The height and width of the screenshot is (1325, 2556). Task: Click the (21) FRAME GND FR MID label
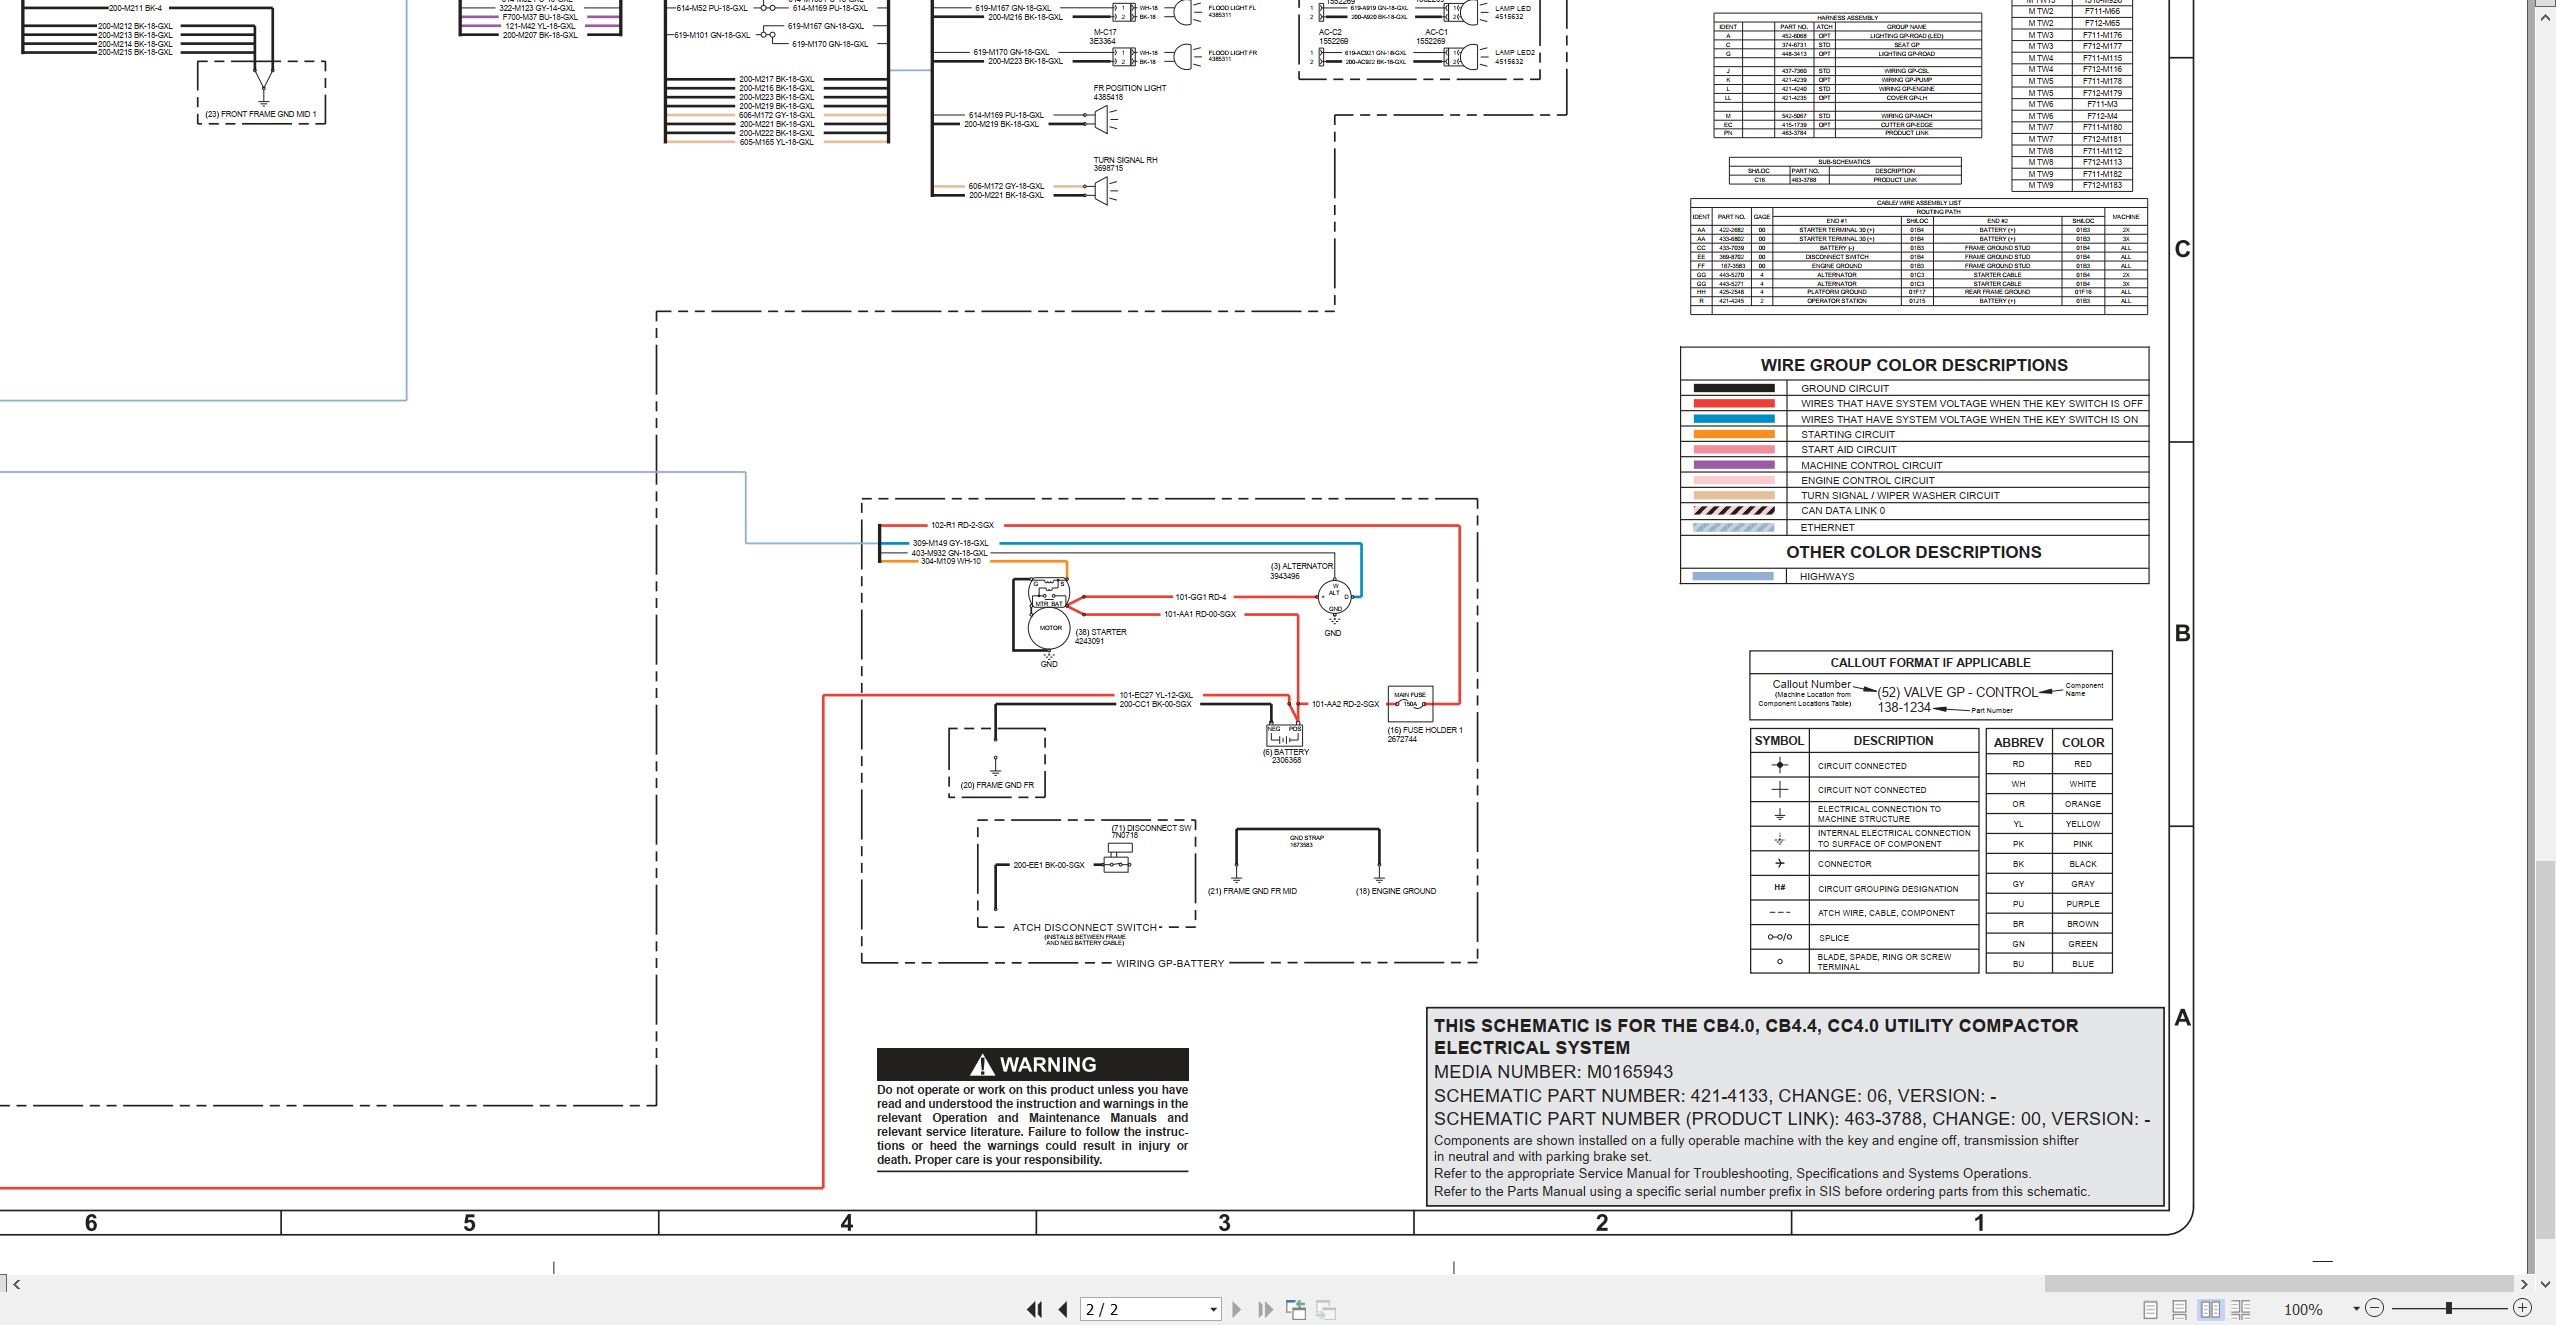click(x=1252, y=891)
